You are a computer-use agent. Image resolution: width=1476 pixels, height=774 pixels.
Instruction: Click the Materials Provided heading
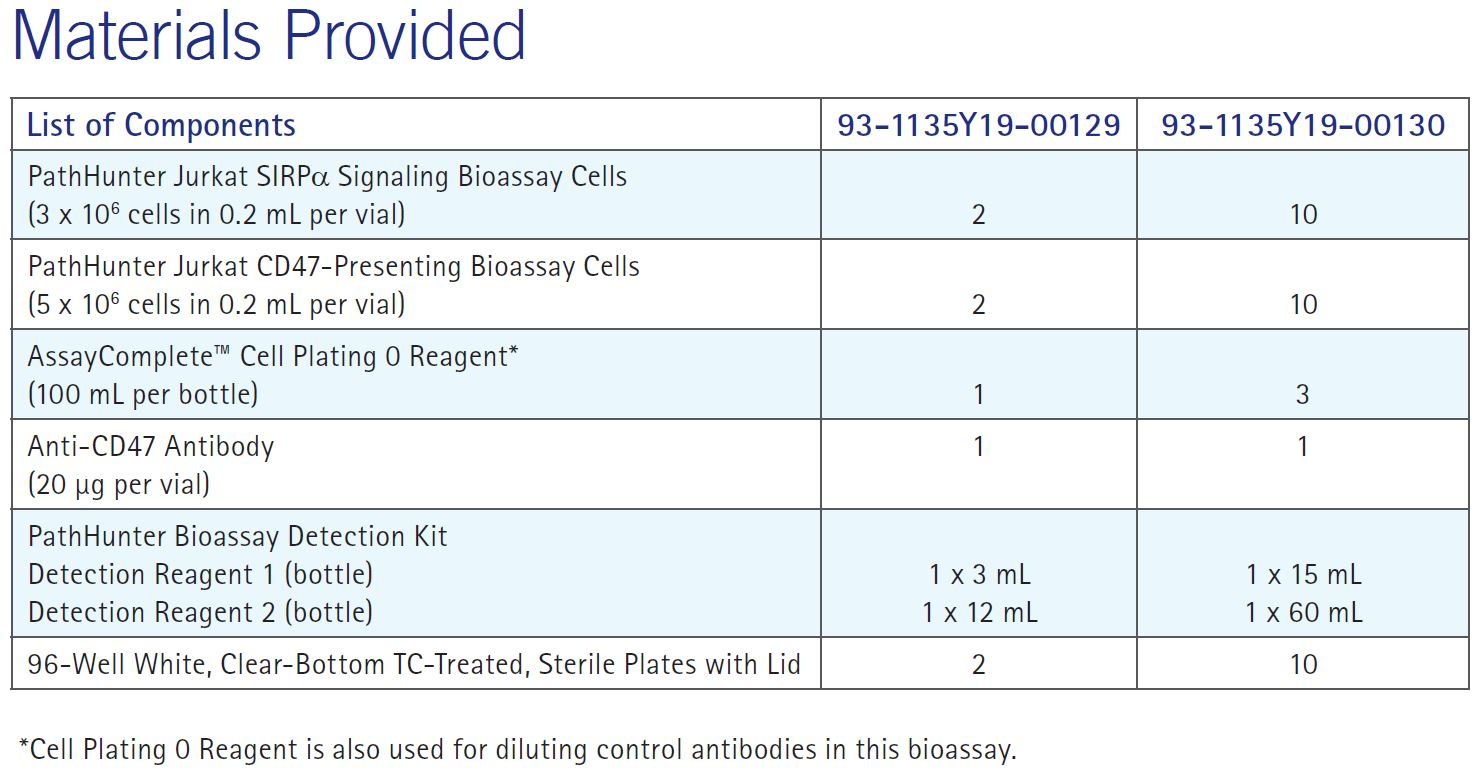[x=268, y=35]
